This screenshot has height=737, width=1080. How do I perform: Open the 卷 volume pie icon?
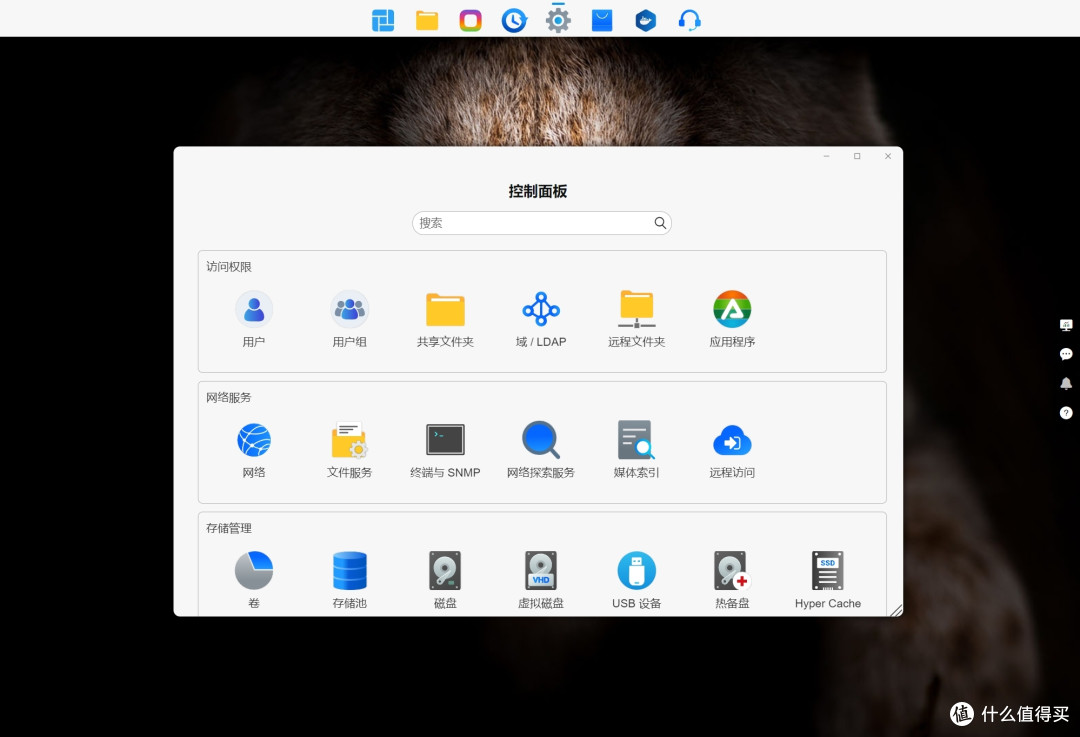point(253,570)
